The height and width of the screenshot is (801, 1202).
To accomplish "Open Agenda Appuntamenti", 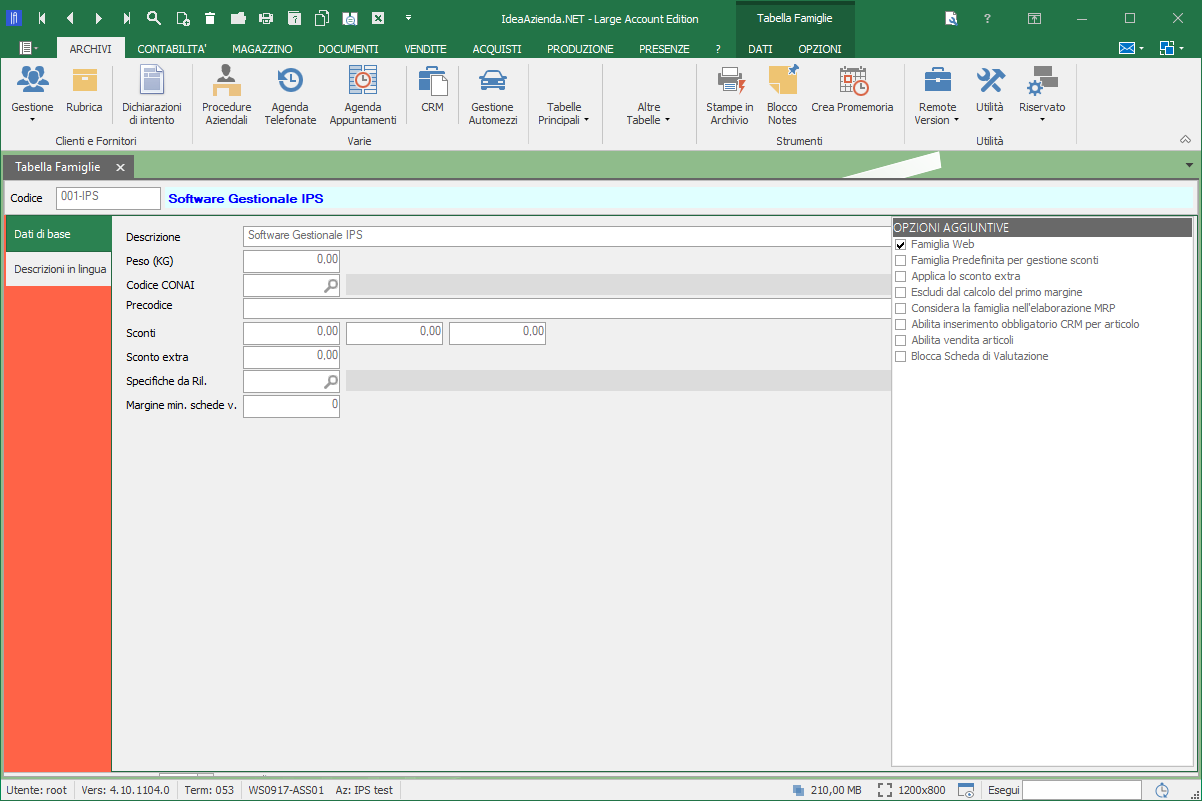I will pyautogui.click(x=363, y=95).
